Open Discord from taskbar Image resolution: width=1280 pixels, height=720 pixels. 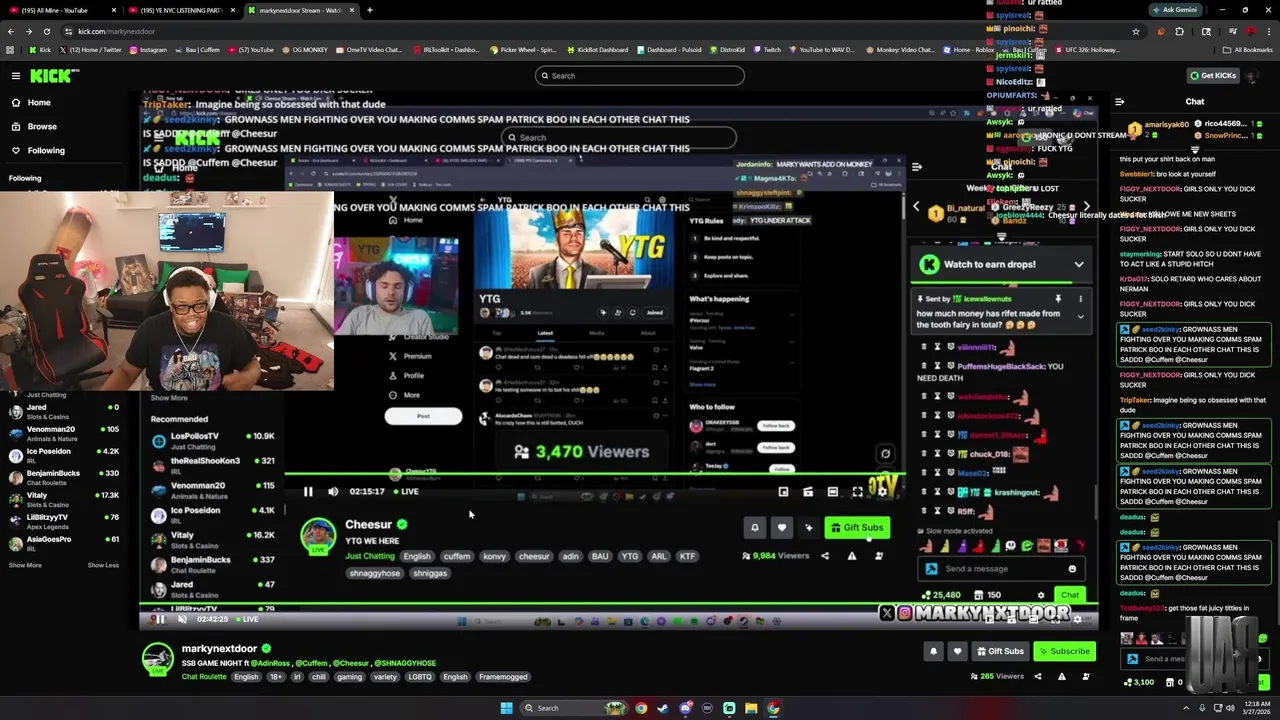pos(685,708)
